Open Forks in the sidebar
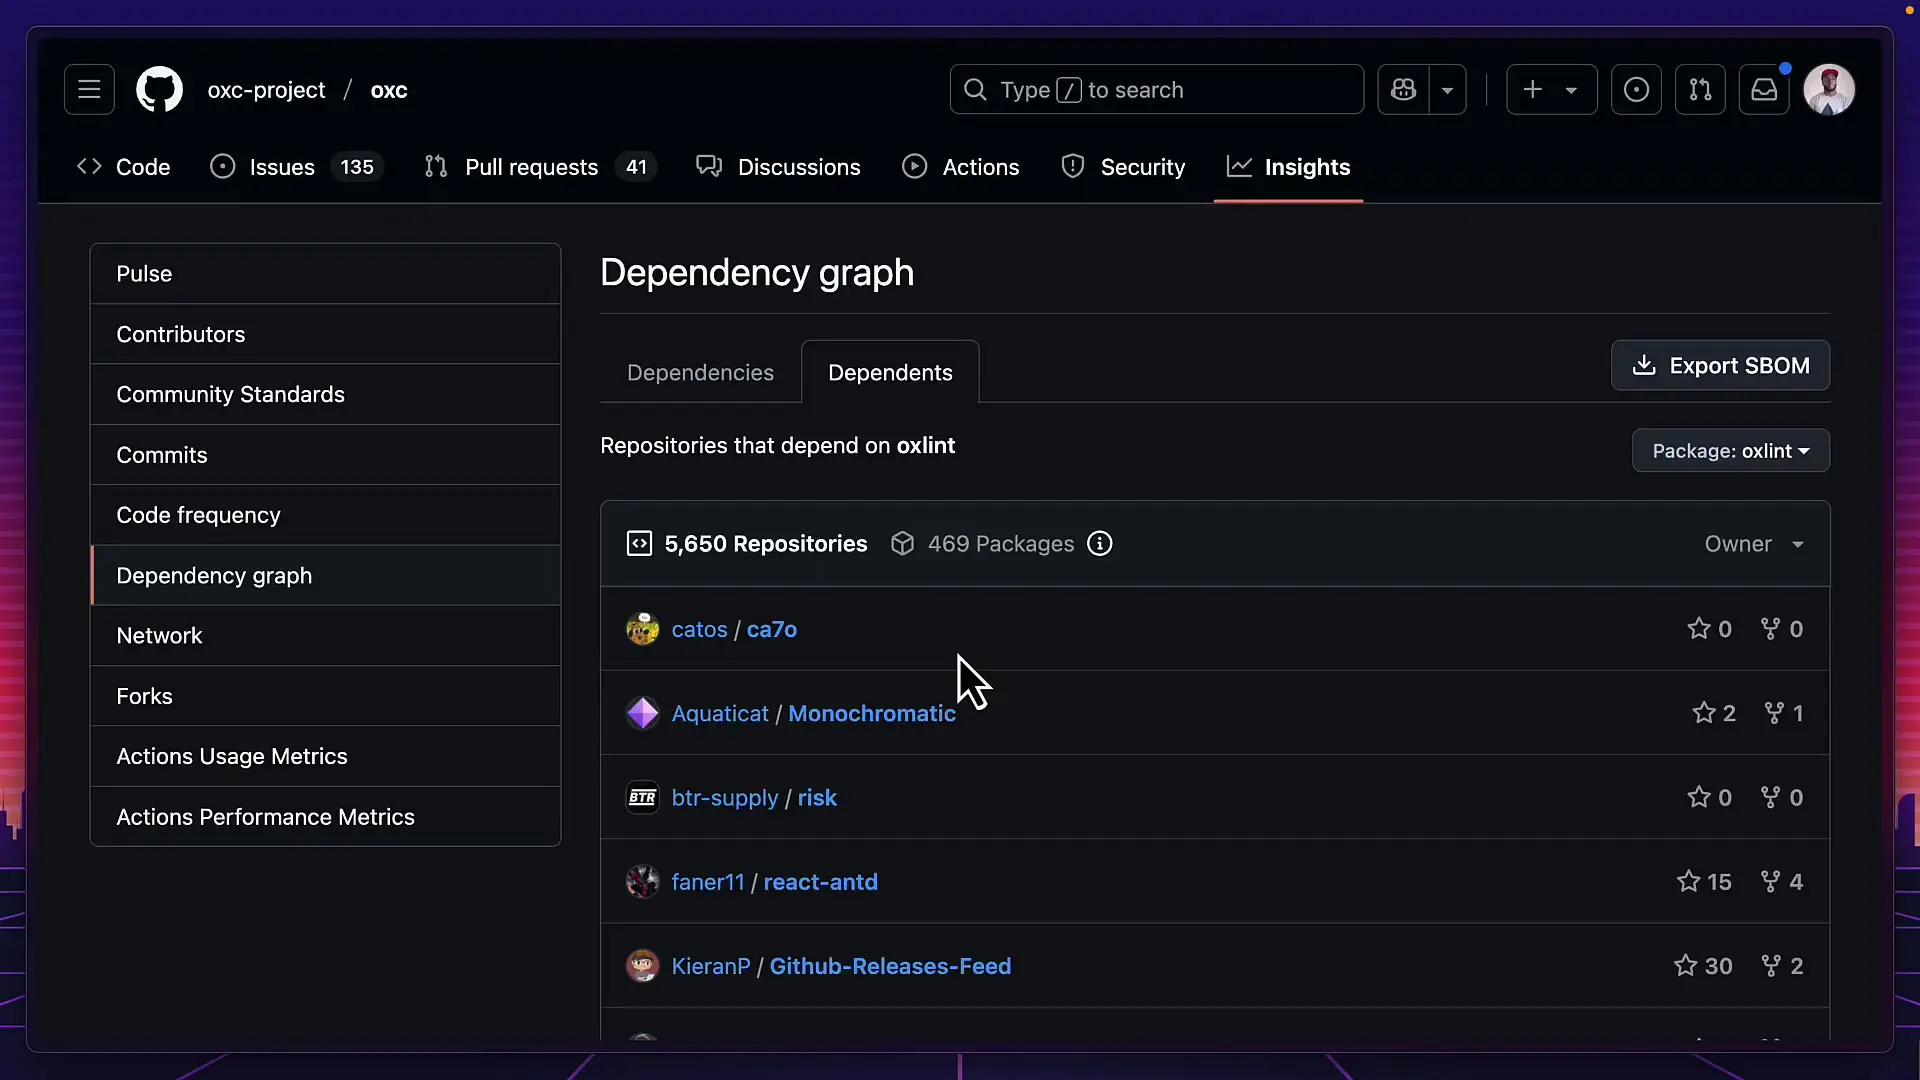1920x1080 pixels. click(325, 696)
